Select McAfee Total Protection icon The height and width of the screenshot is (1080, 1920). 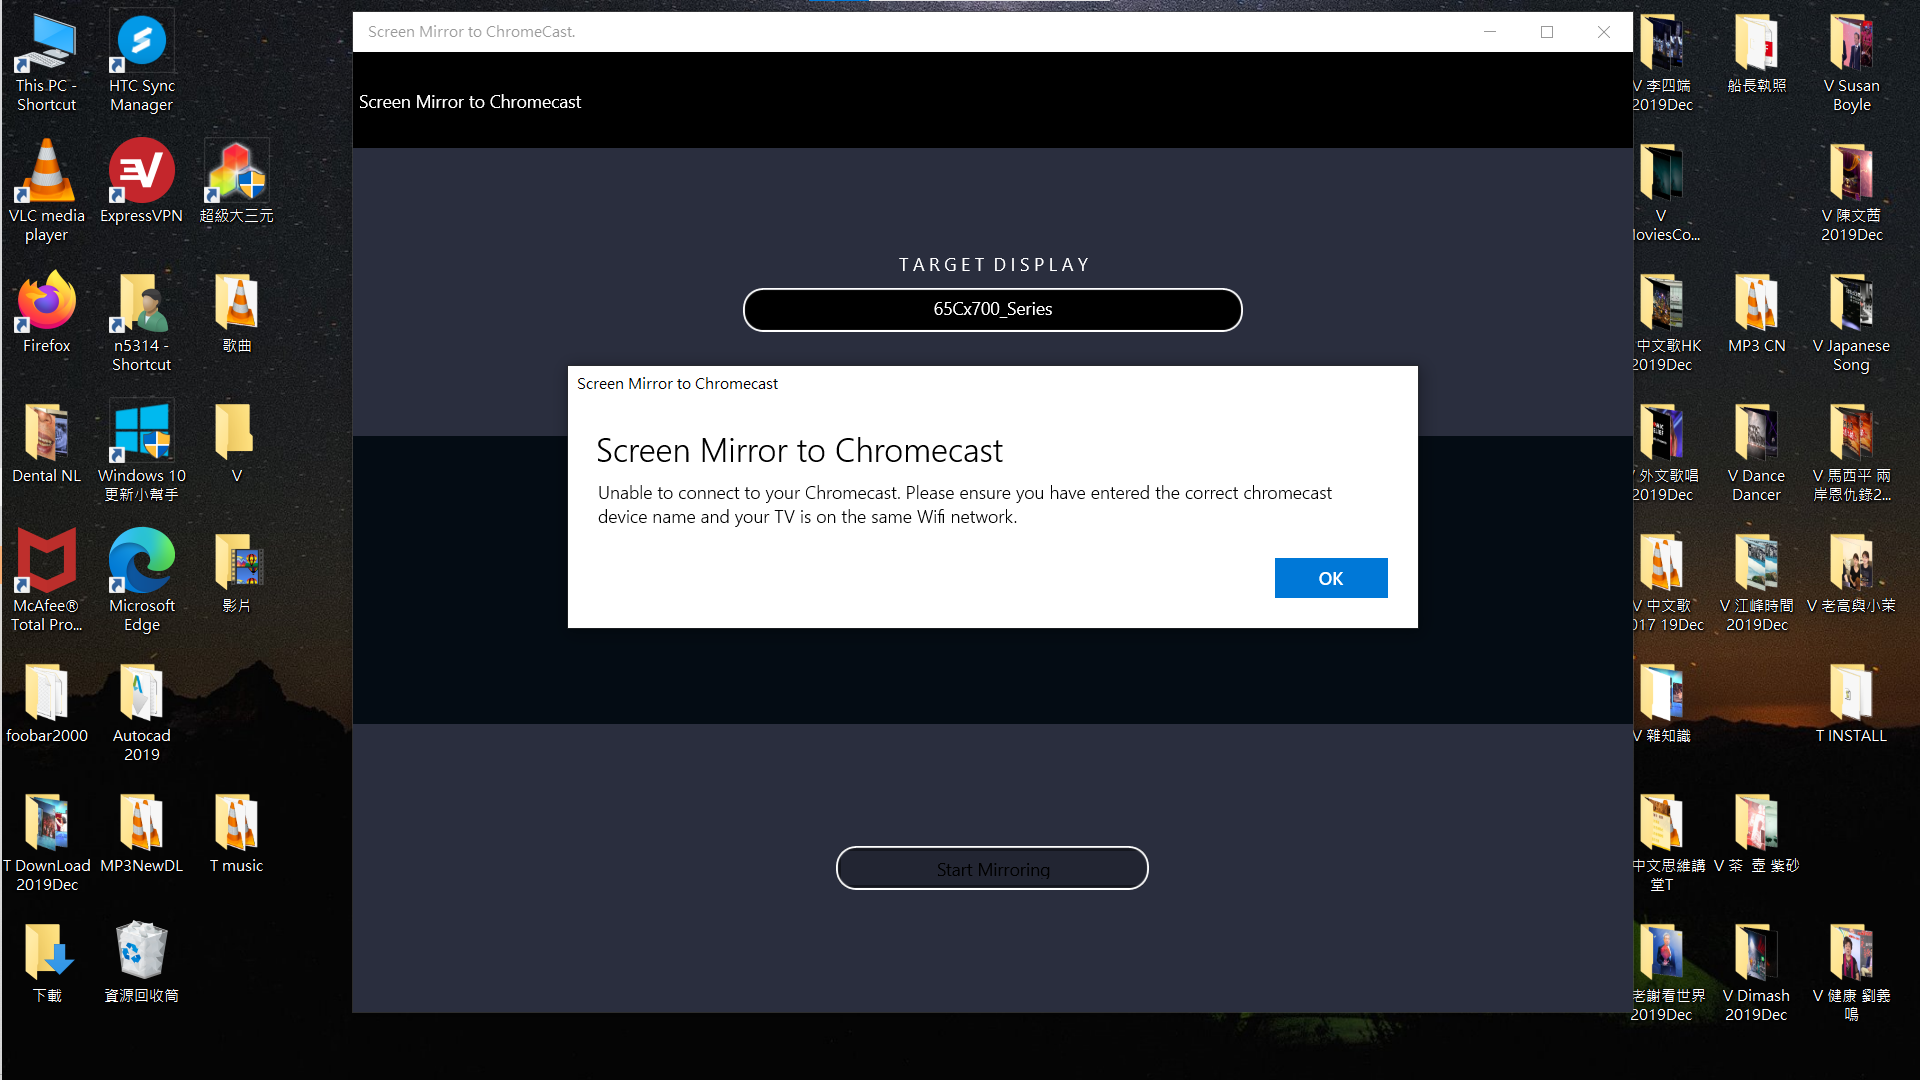point(46,582)
